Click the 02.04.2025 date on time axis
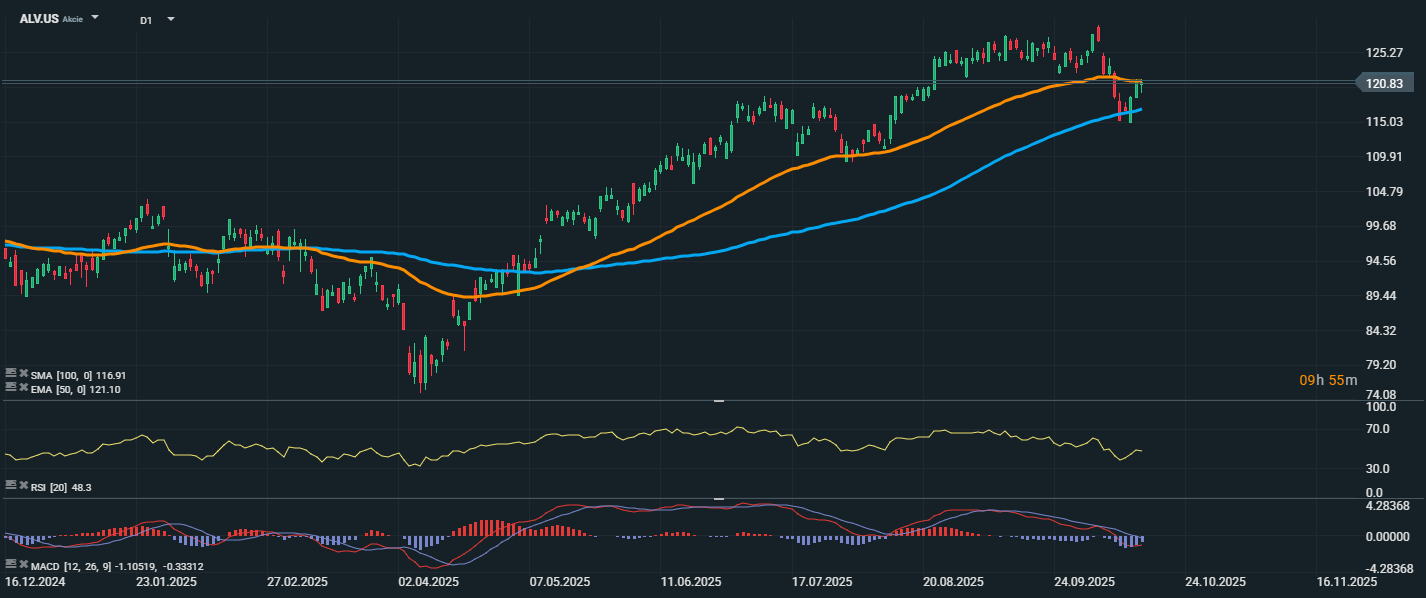Screen dimensions: 1426x598 coord(430,581)
